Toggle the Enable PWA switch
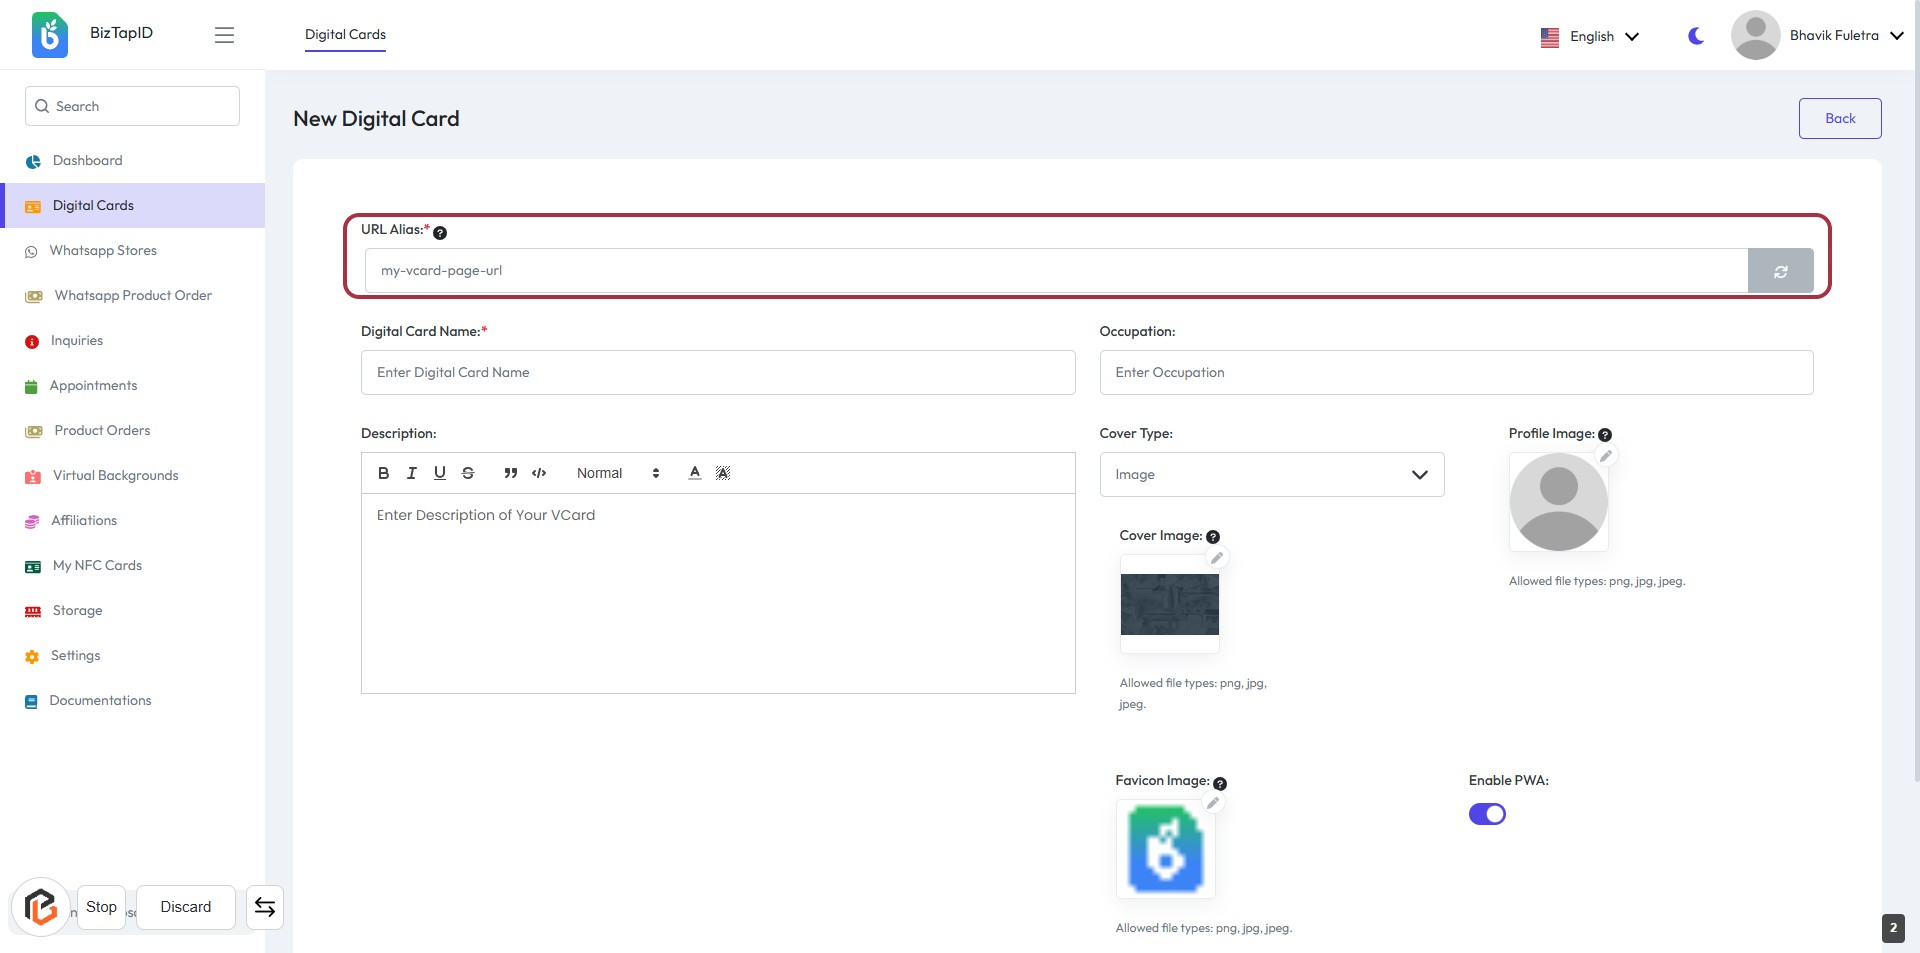 1487,814
